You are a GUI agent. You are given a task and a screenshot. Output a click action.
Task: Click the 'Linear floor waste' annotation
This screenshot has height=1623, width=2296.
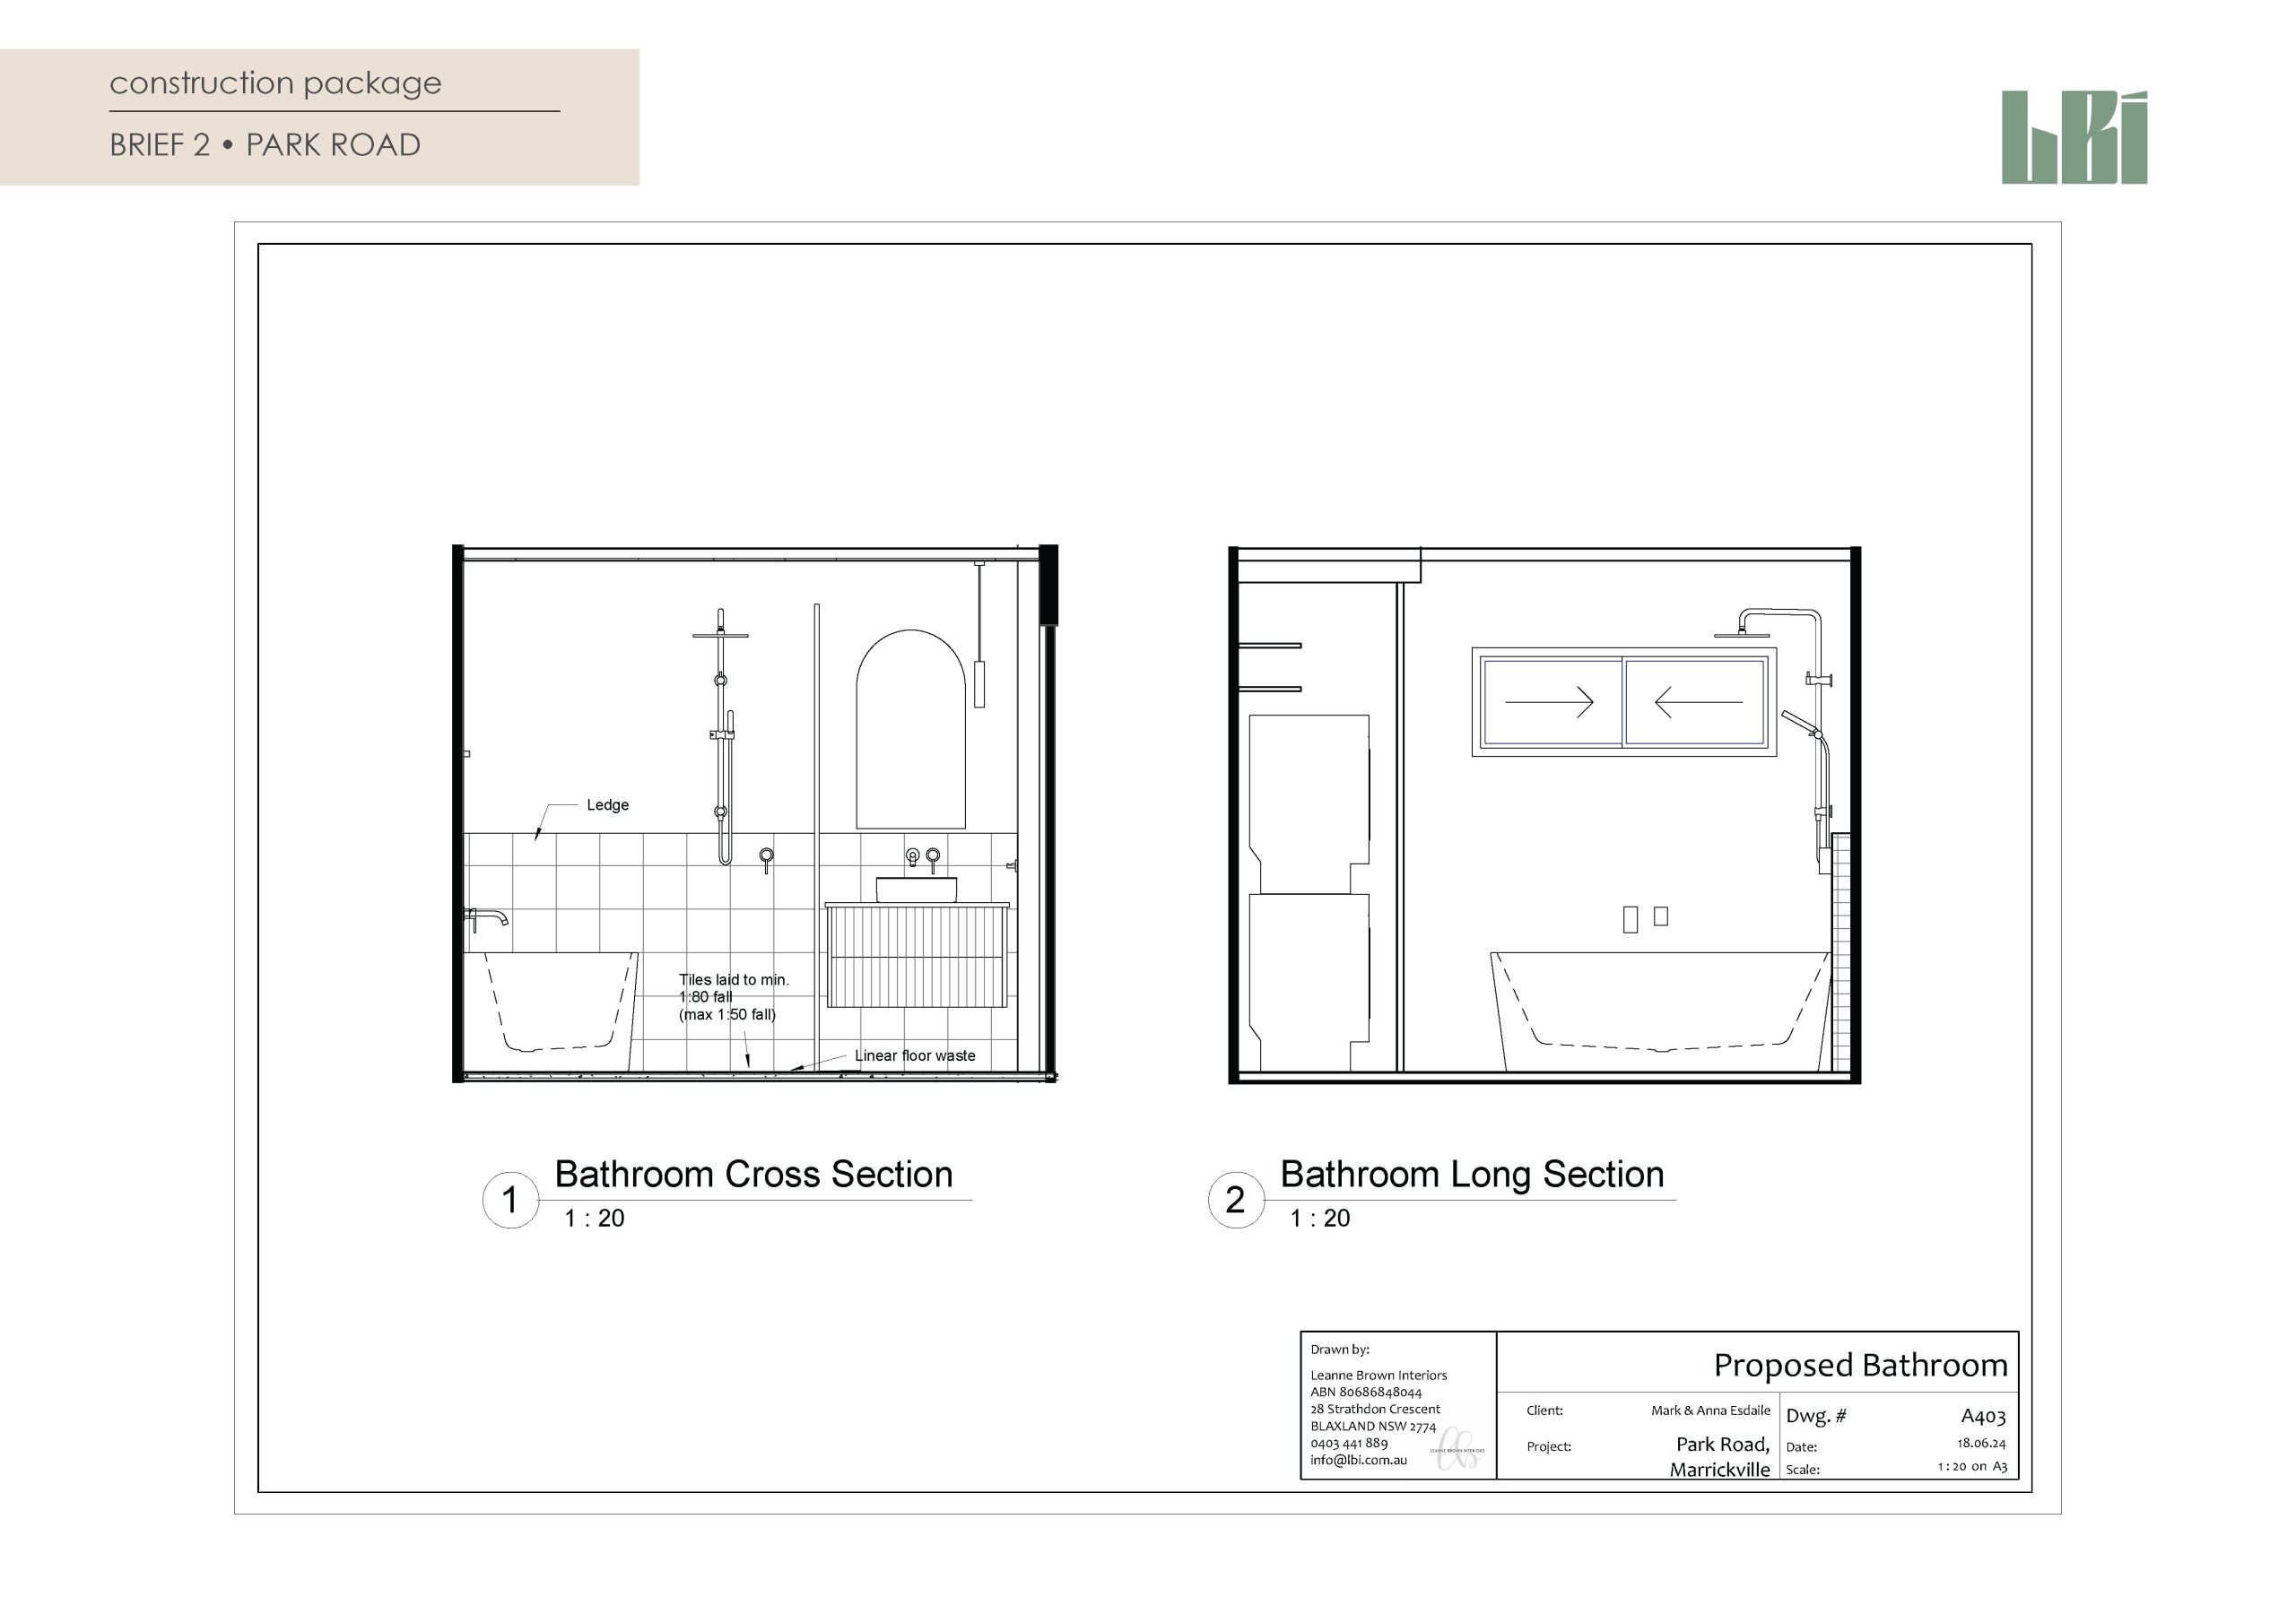pos(914,1056)
